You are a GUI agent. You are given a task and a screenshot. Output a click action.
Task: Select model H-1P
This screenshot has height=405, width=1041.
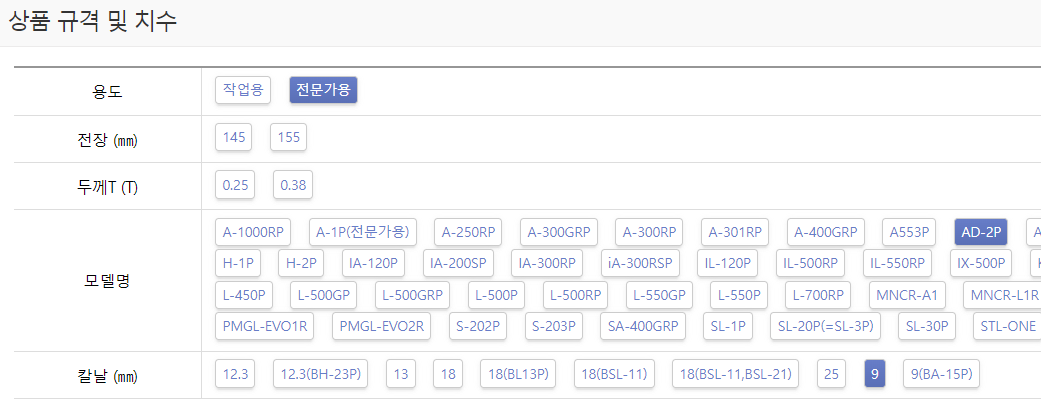(x=237, y=263)
